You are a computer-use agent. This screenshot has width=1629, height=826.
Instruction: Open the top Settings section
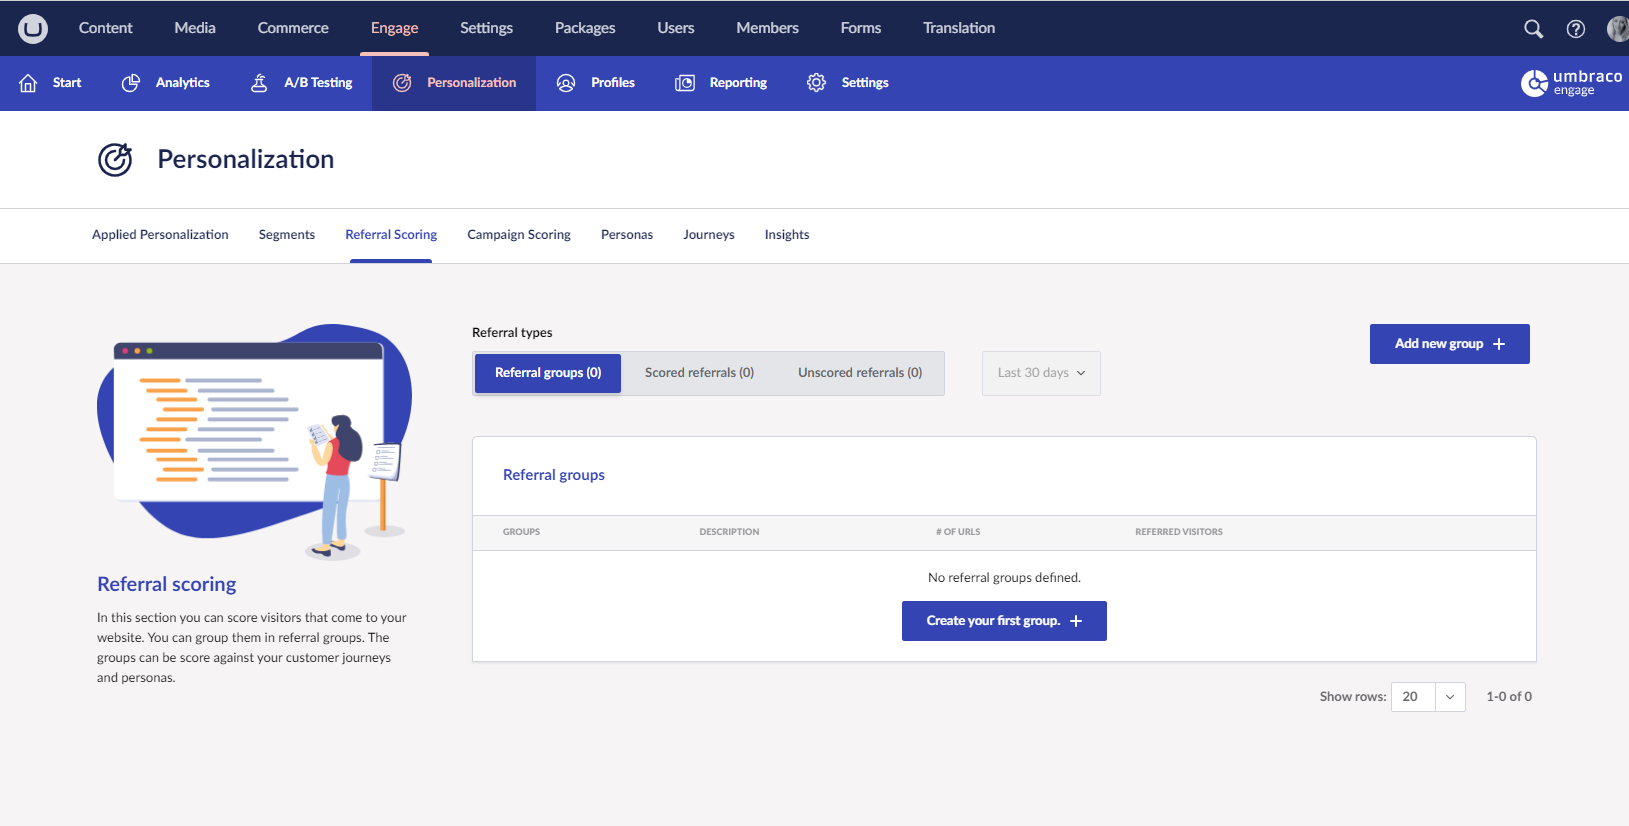pyautogui.click(x=486, y=28)
